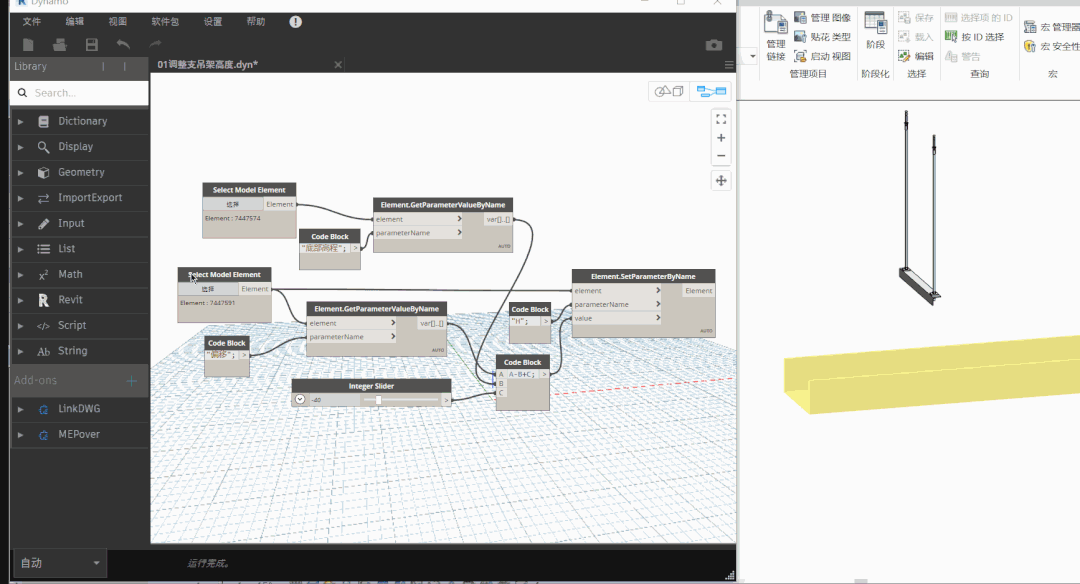Click the redo arrow in Dynamo toolbar
Image resolution: width=1080 pixels, height=584 pixels.
(155, 45)
